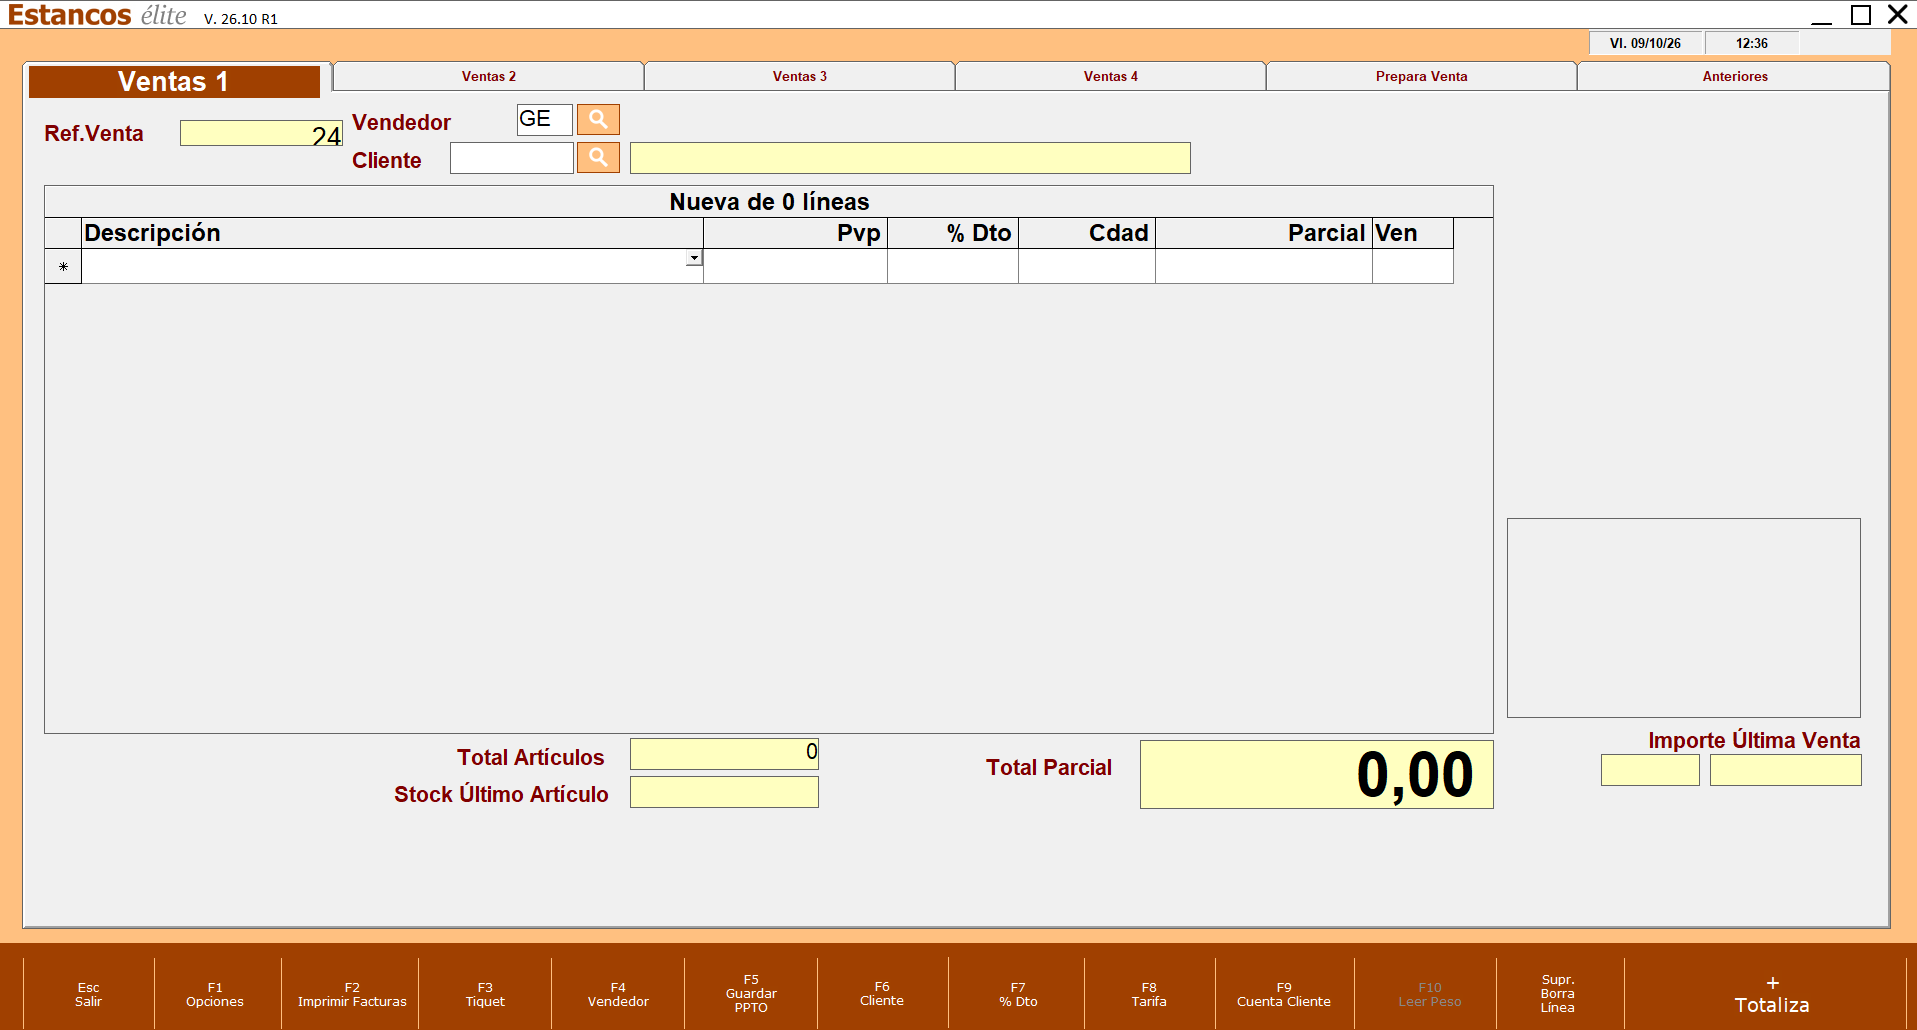
Task: Click the Descripción column header
Action: tap(392, 233)
